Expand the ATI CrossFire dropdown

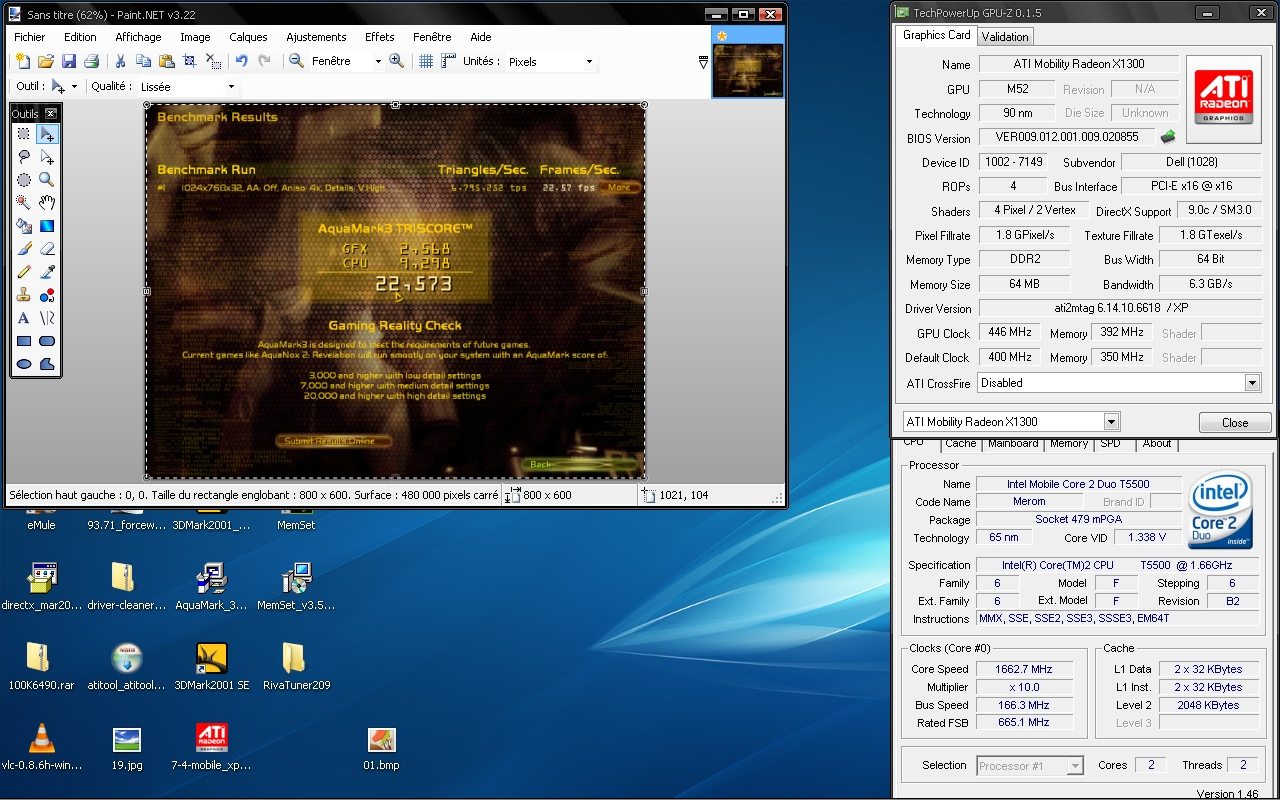coord(1252,383)
